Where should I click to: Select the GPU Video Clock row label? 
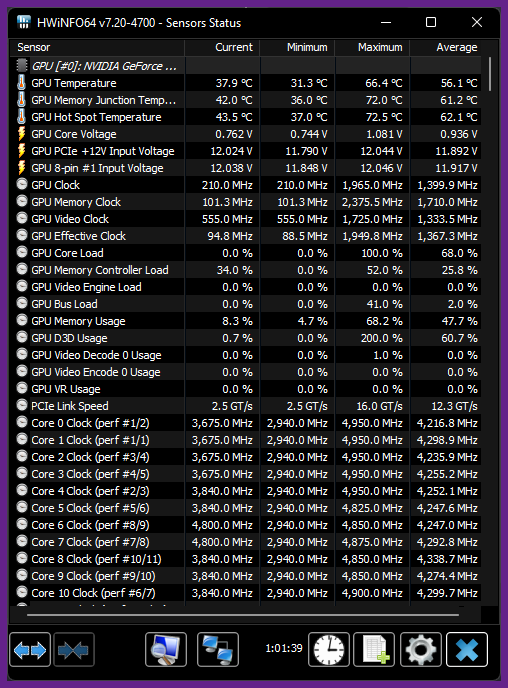pos(70,219)
